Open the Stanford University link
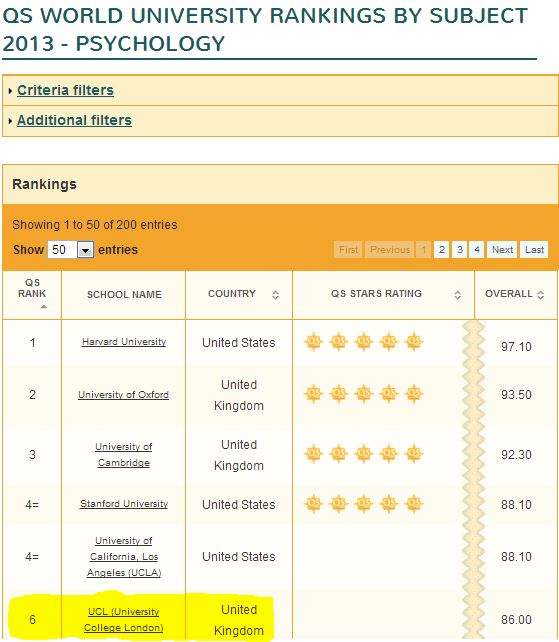 124,504
